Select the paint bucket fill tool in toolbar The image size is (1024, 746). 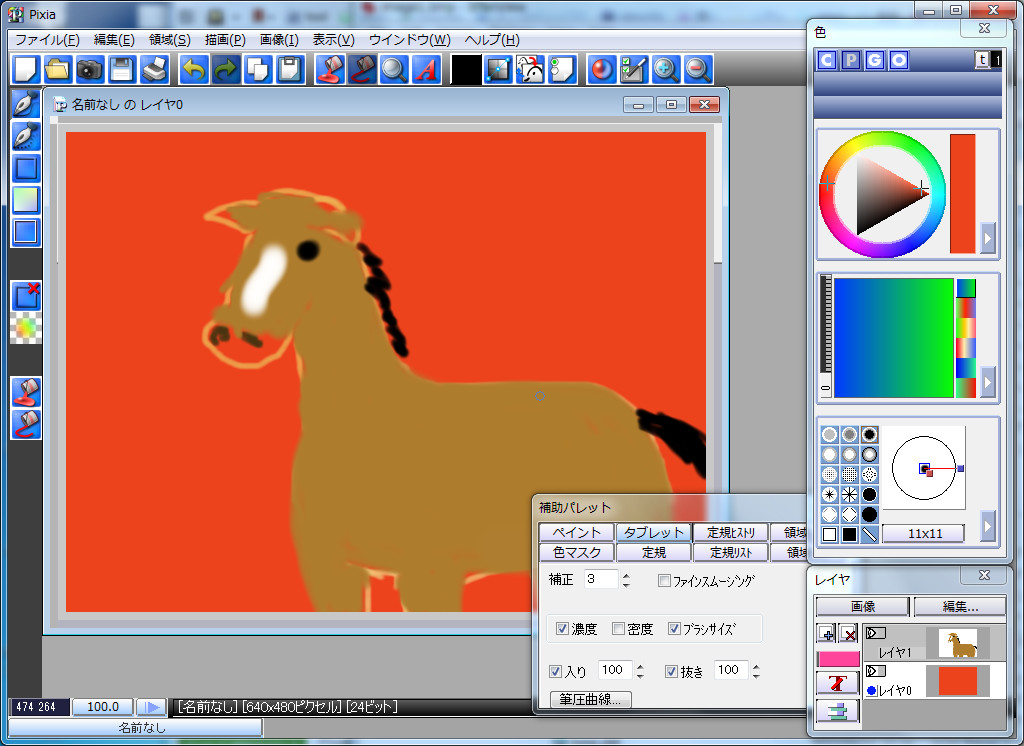tap(330, 69)
